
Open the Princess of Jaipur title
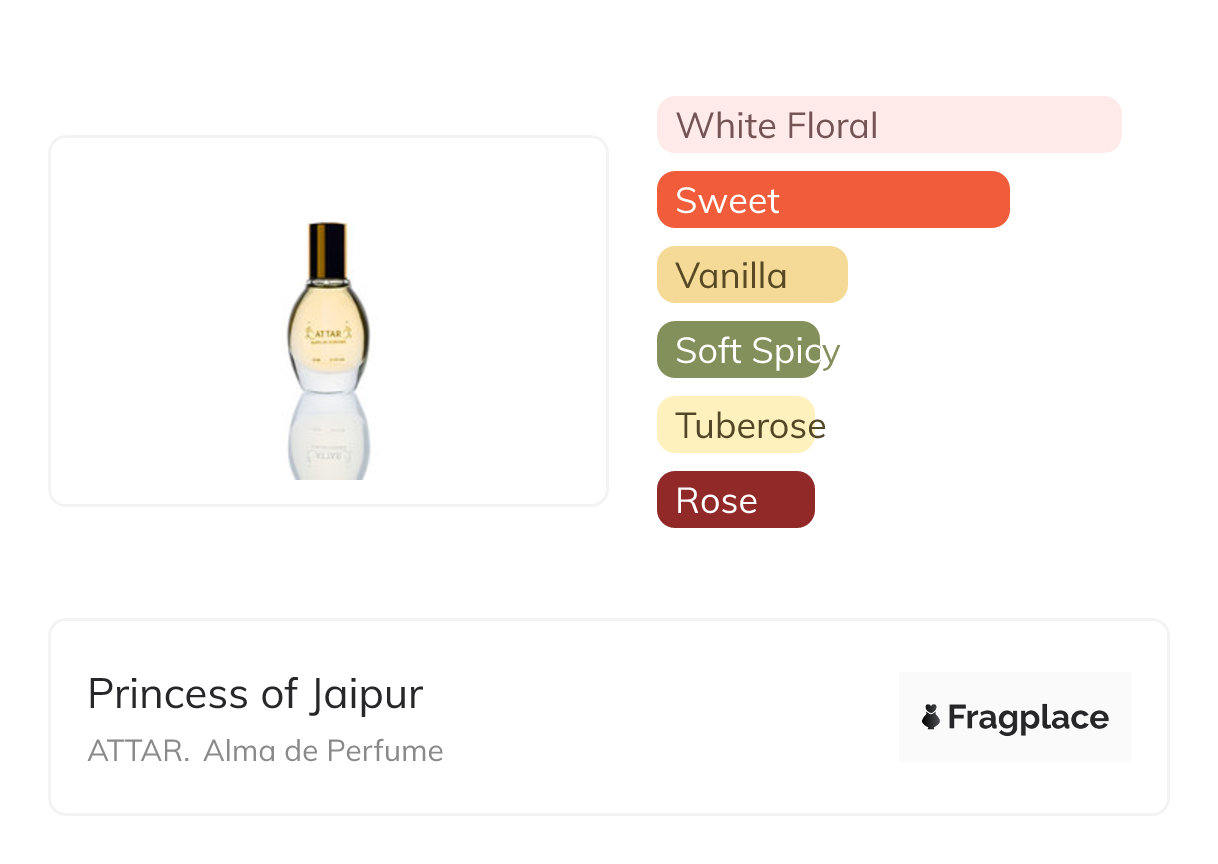click(255, 694)
